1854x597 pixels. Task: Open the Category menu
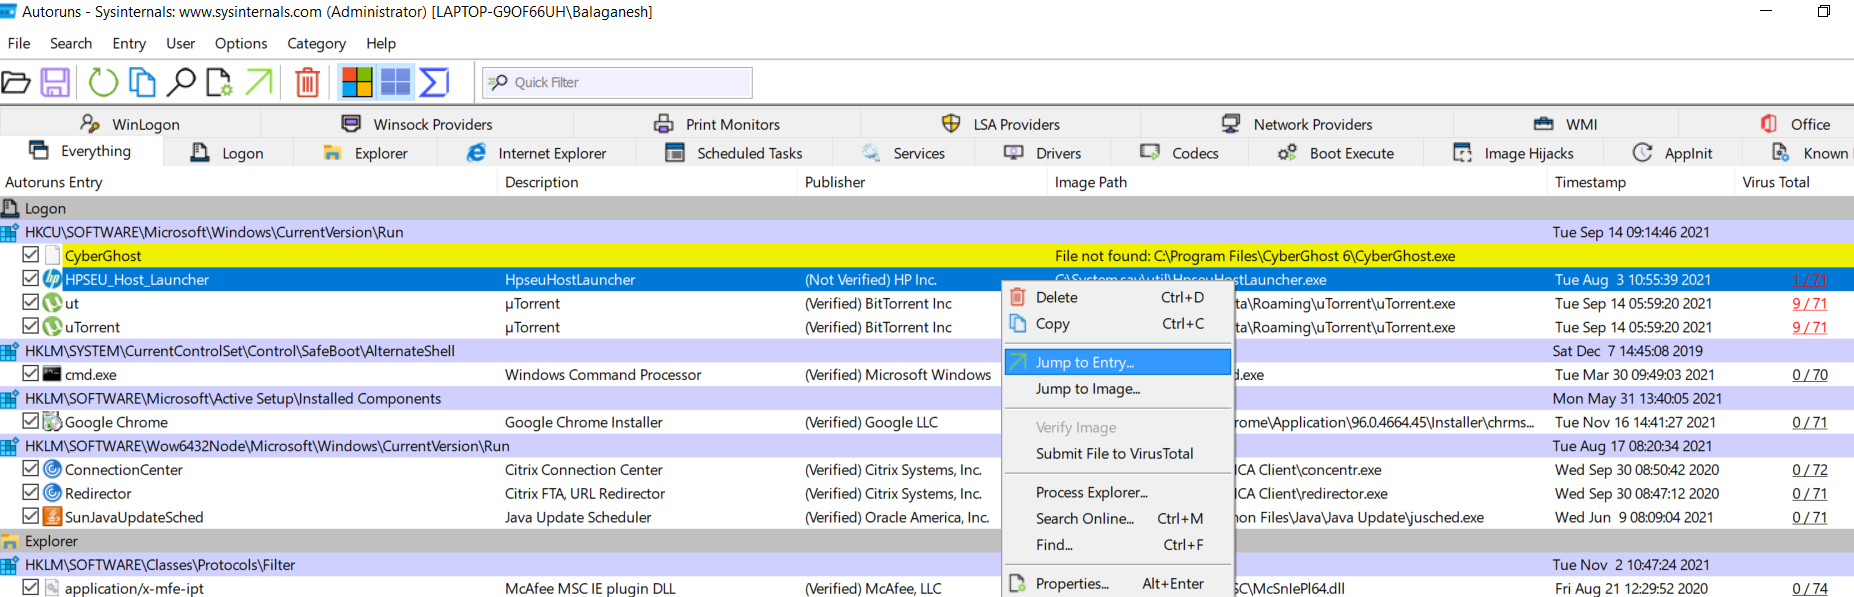(x=316, y=43)
